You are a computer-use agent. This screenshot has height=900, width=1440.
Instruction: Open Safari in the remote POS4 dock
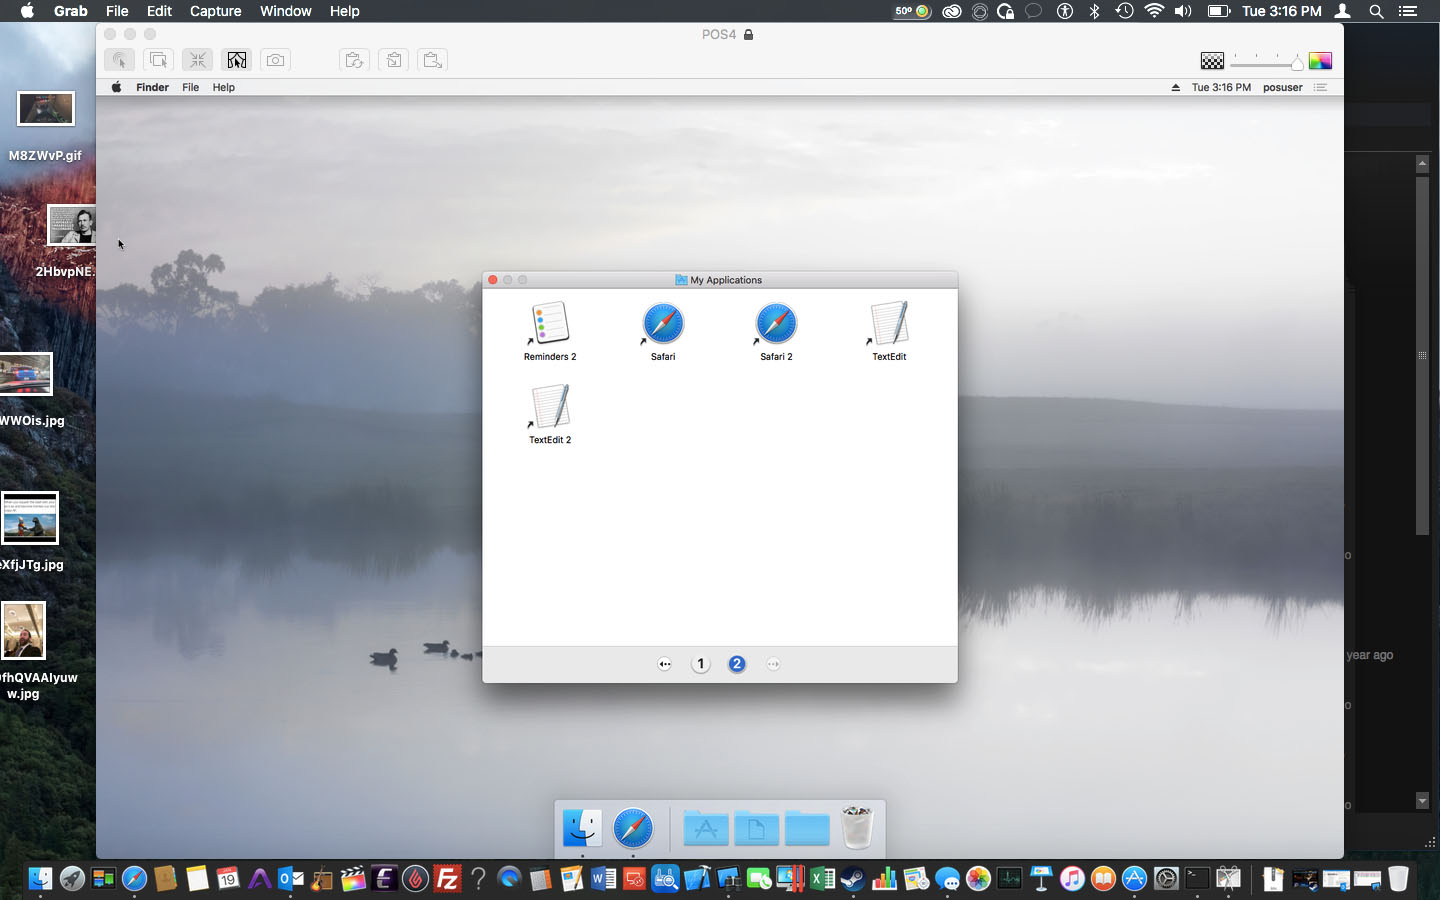[633, 828]
